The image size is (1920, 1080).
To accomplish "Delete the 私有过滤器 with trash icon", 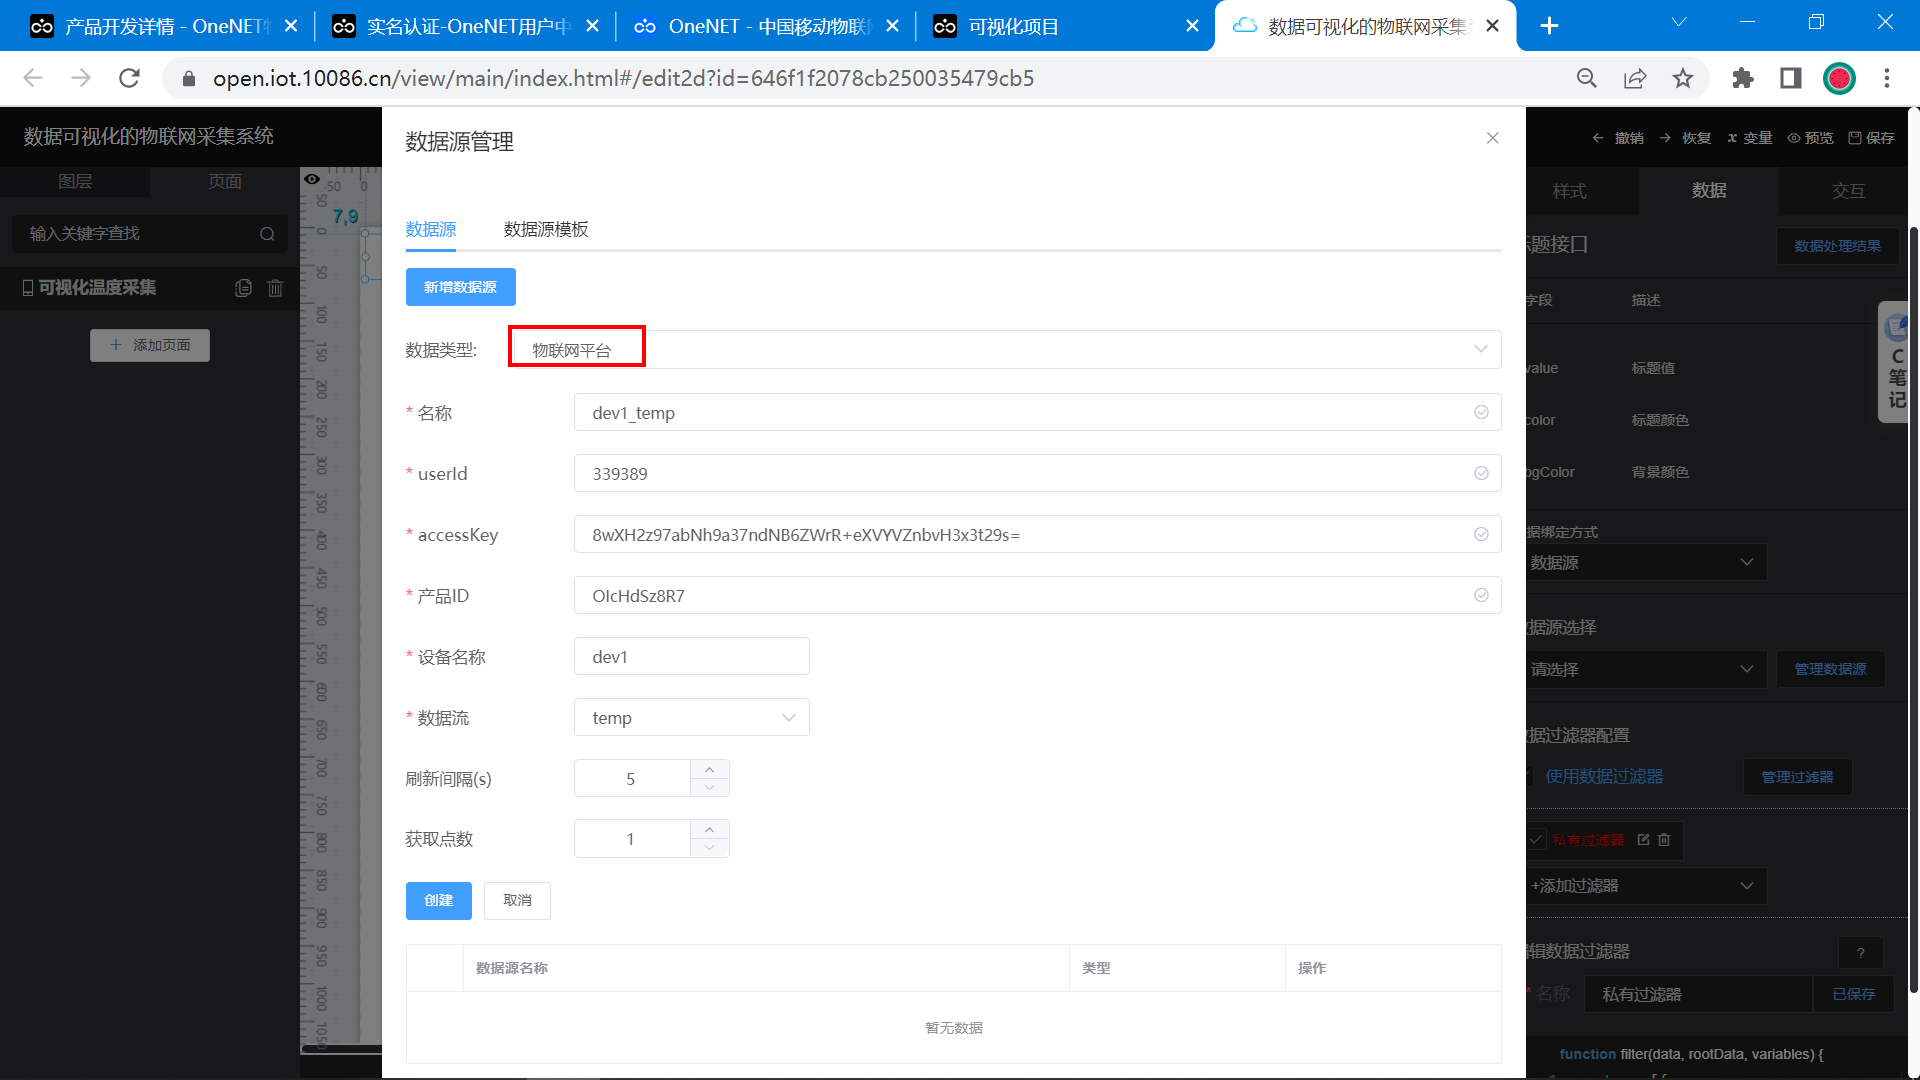I will coord(1664,840).
